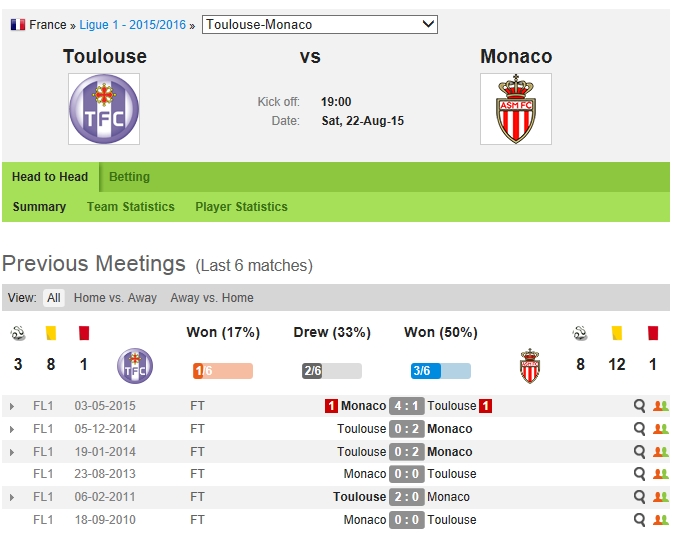Screen dimensions: 675x541
Task: Expand the 03-05-2015 match row
Action: click(12, 407)
